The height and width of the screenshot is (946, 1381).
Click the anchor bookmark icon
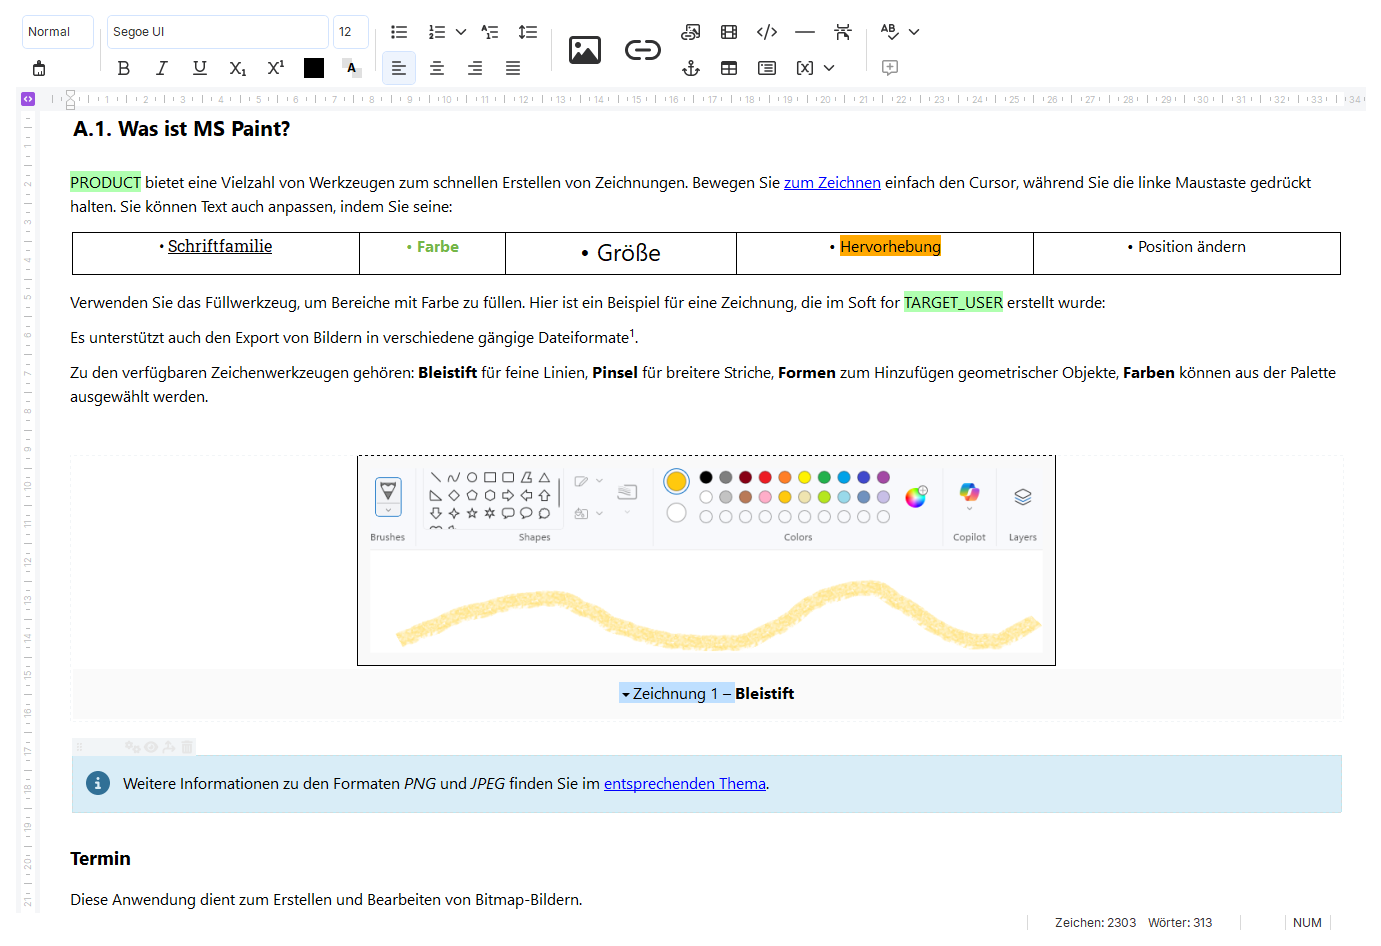point(690,68)
